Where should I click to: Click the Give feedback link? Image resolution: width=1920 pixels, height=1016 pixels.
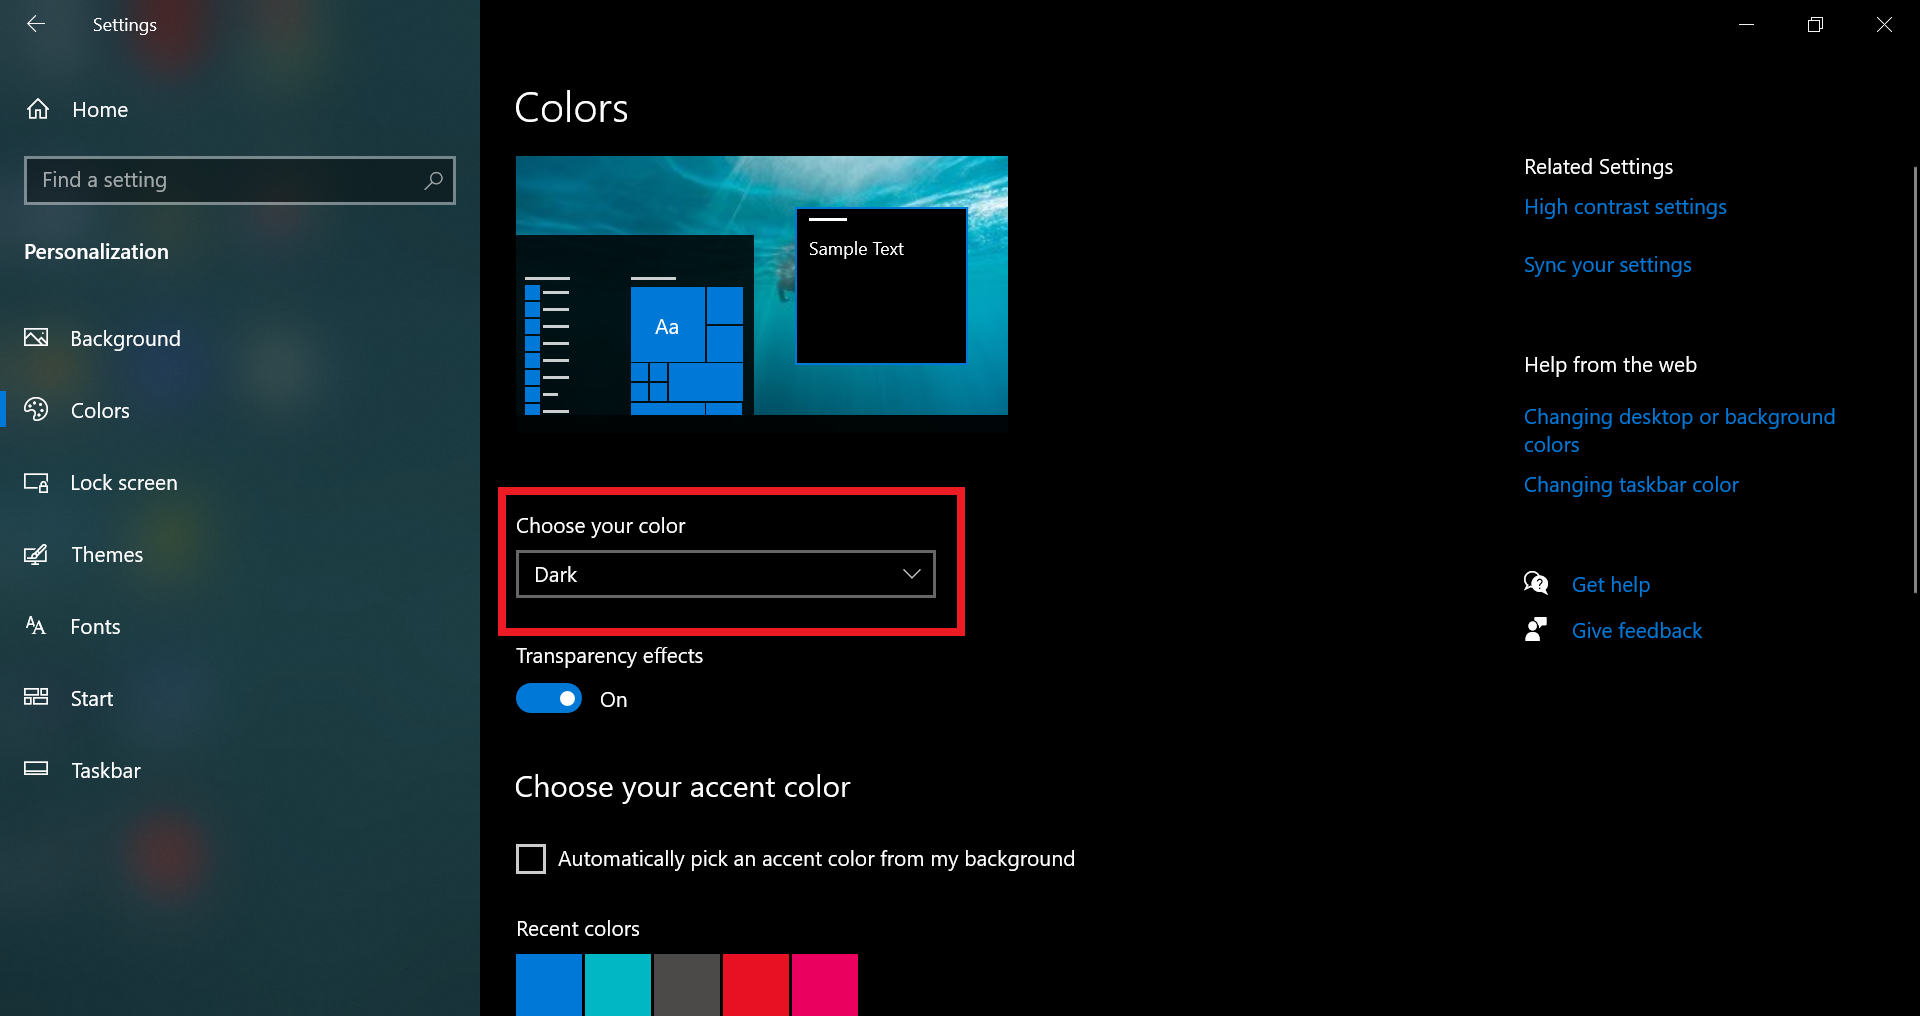pyautogui.click(x=1637, y=630)
